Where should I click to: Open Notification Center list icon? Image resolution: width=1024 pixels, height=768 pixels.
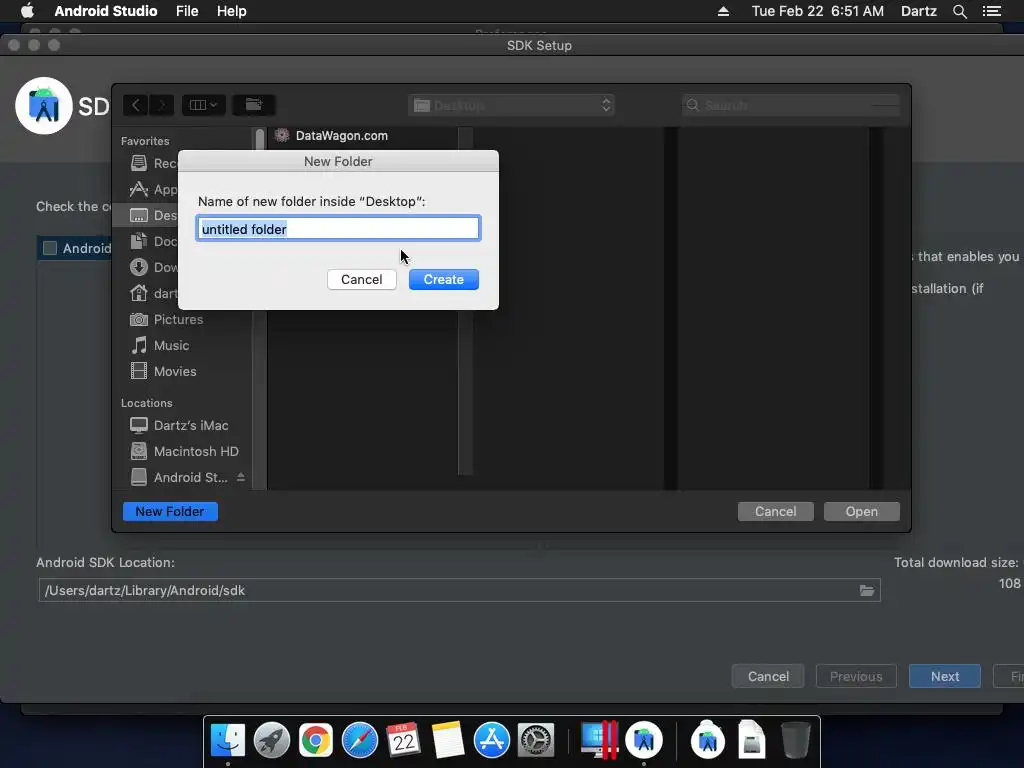[x=992, y=11]
